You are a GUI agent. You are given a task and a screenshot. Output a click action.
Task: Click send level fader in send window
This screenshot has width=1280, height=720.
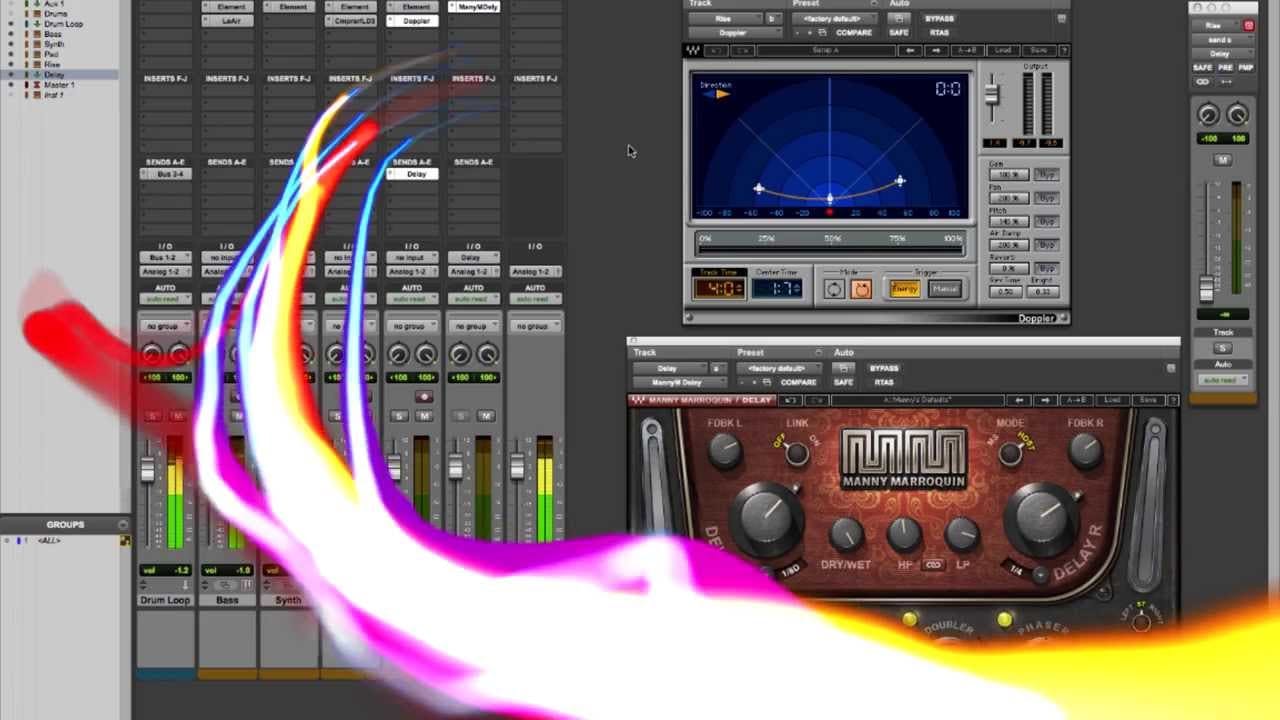click(x=1208, y=289)
